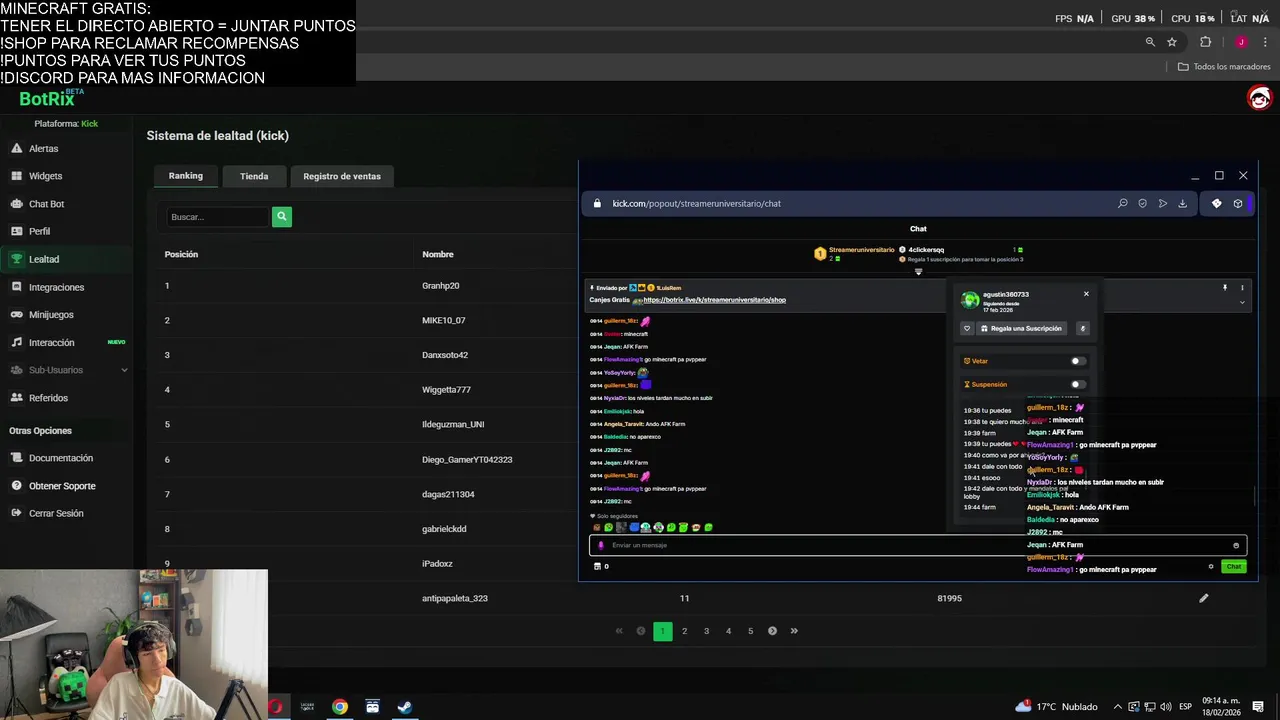This screenshot has width=1280, height=720.
Task: Open the BotRix user avatar menu
Action: pyautogui.click(x=1259, y=98)
